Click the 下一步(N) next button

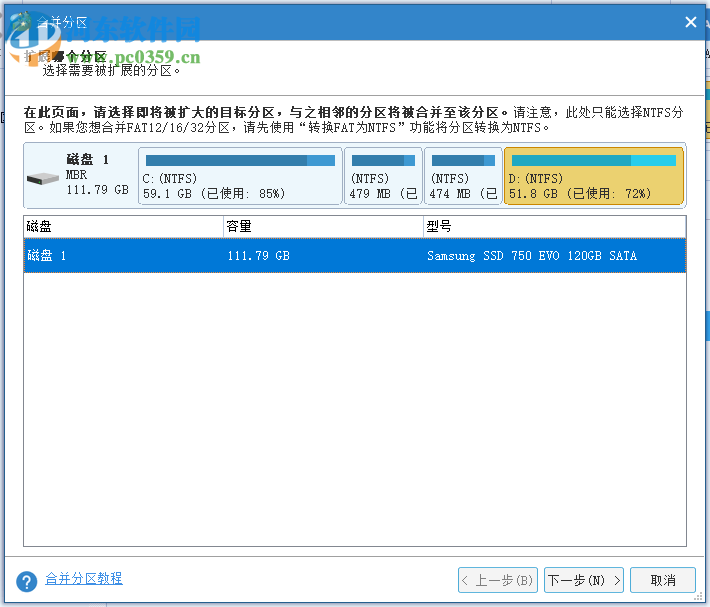[584, 580]
